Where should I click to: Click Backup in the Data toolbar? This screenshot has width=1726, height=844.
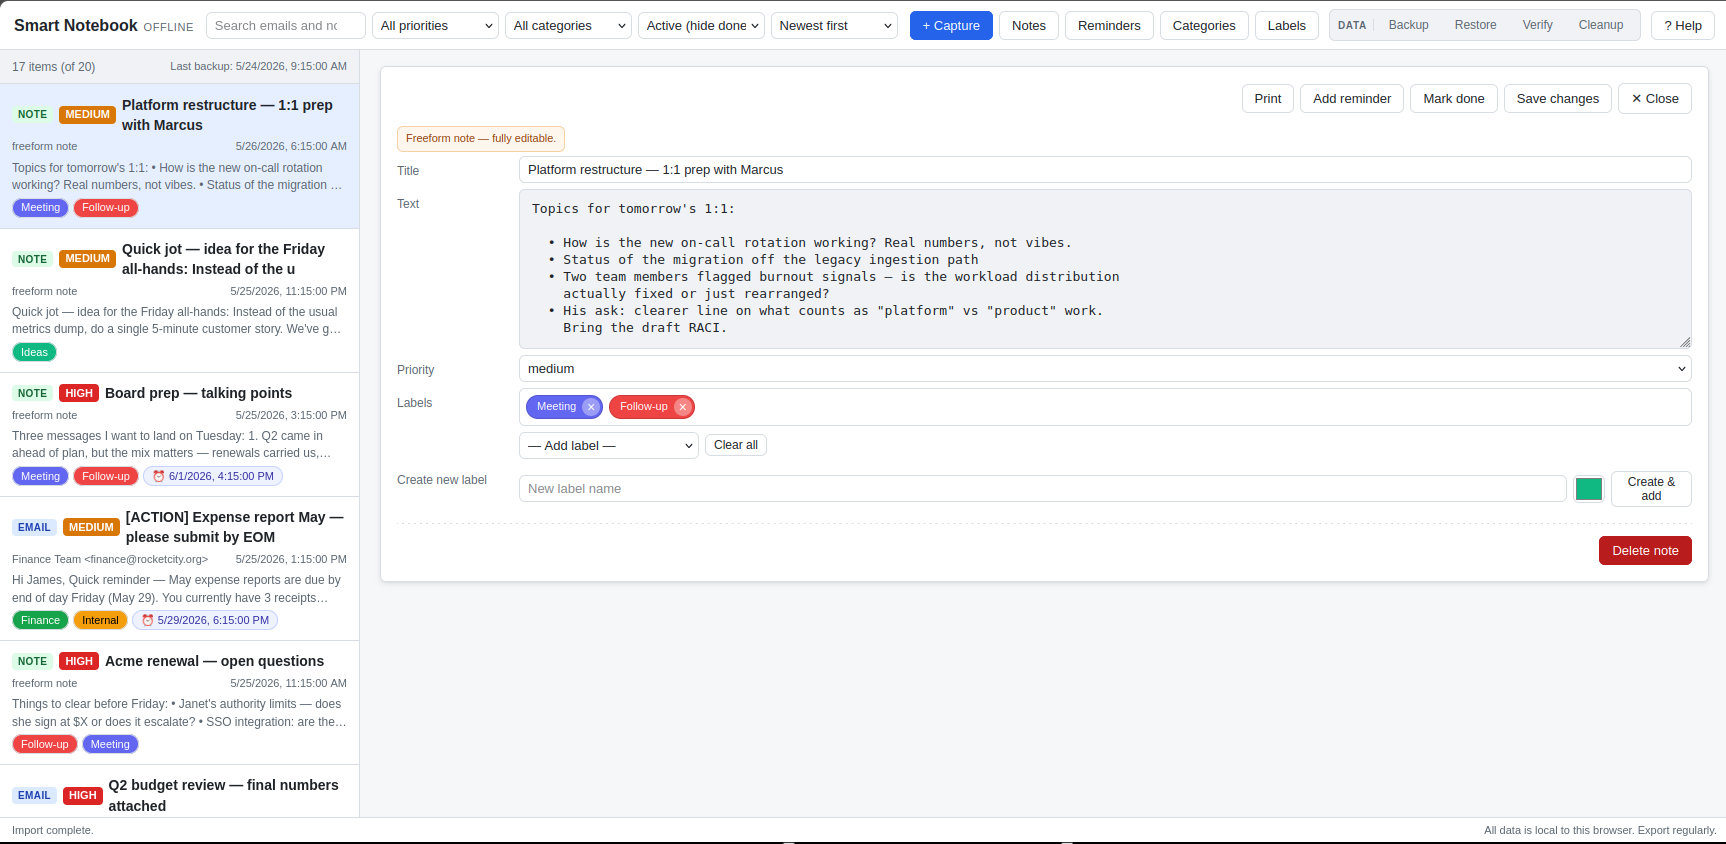click(1408, 25)
